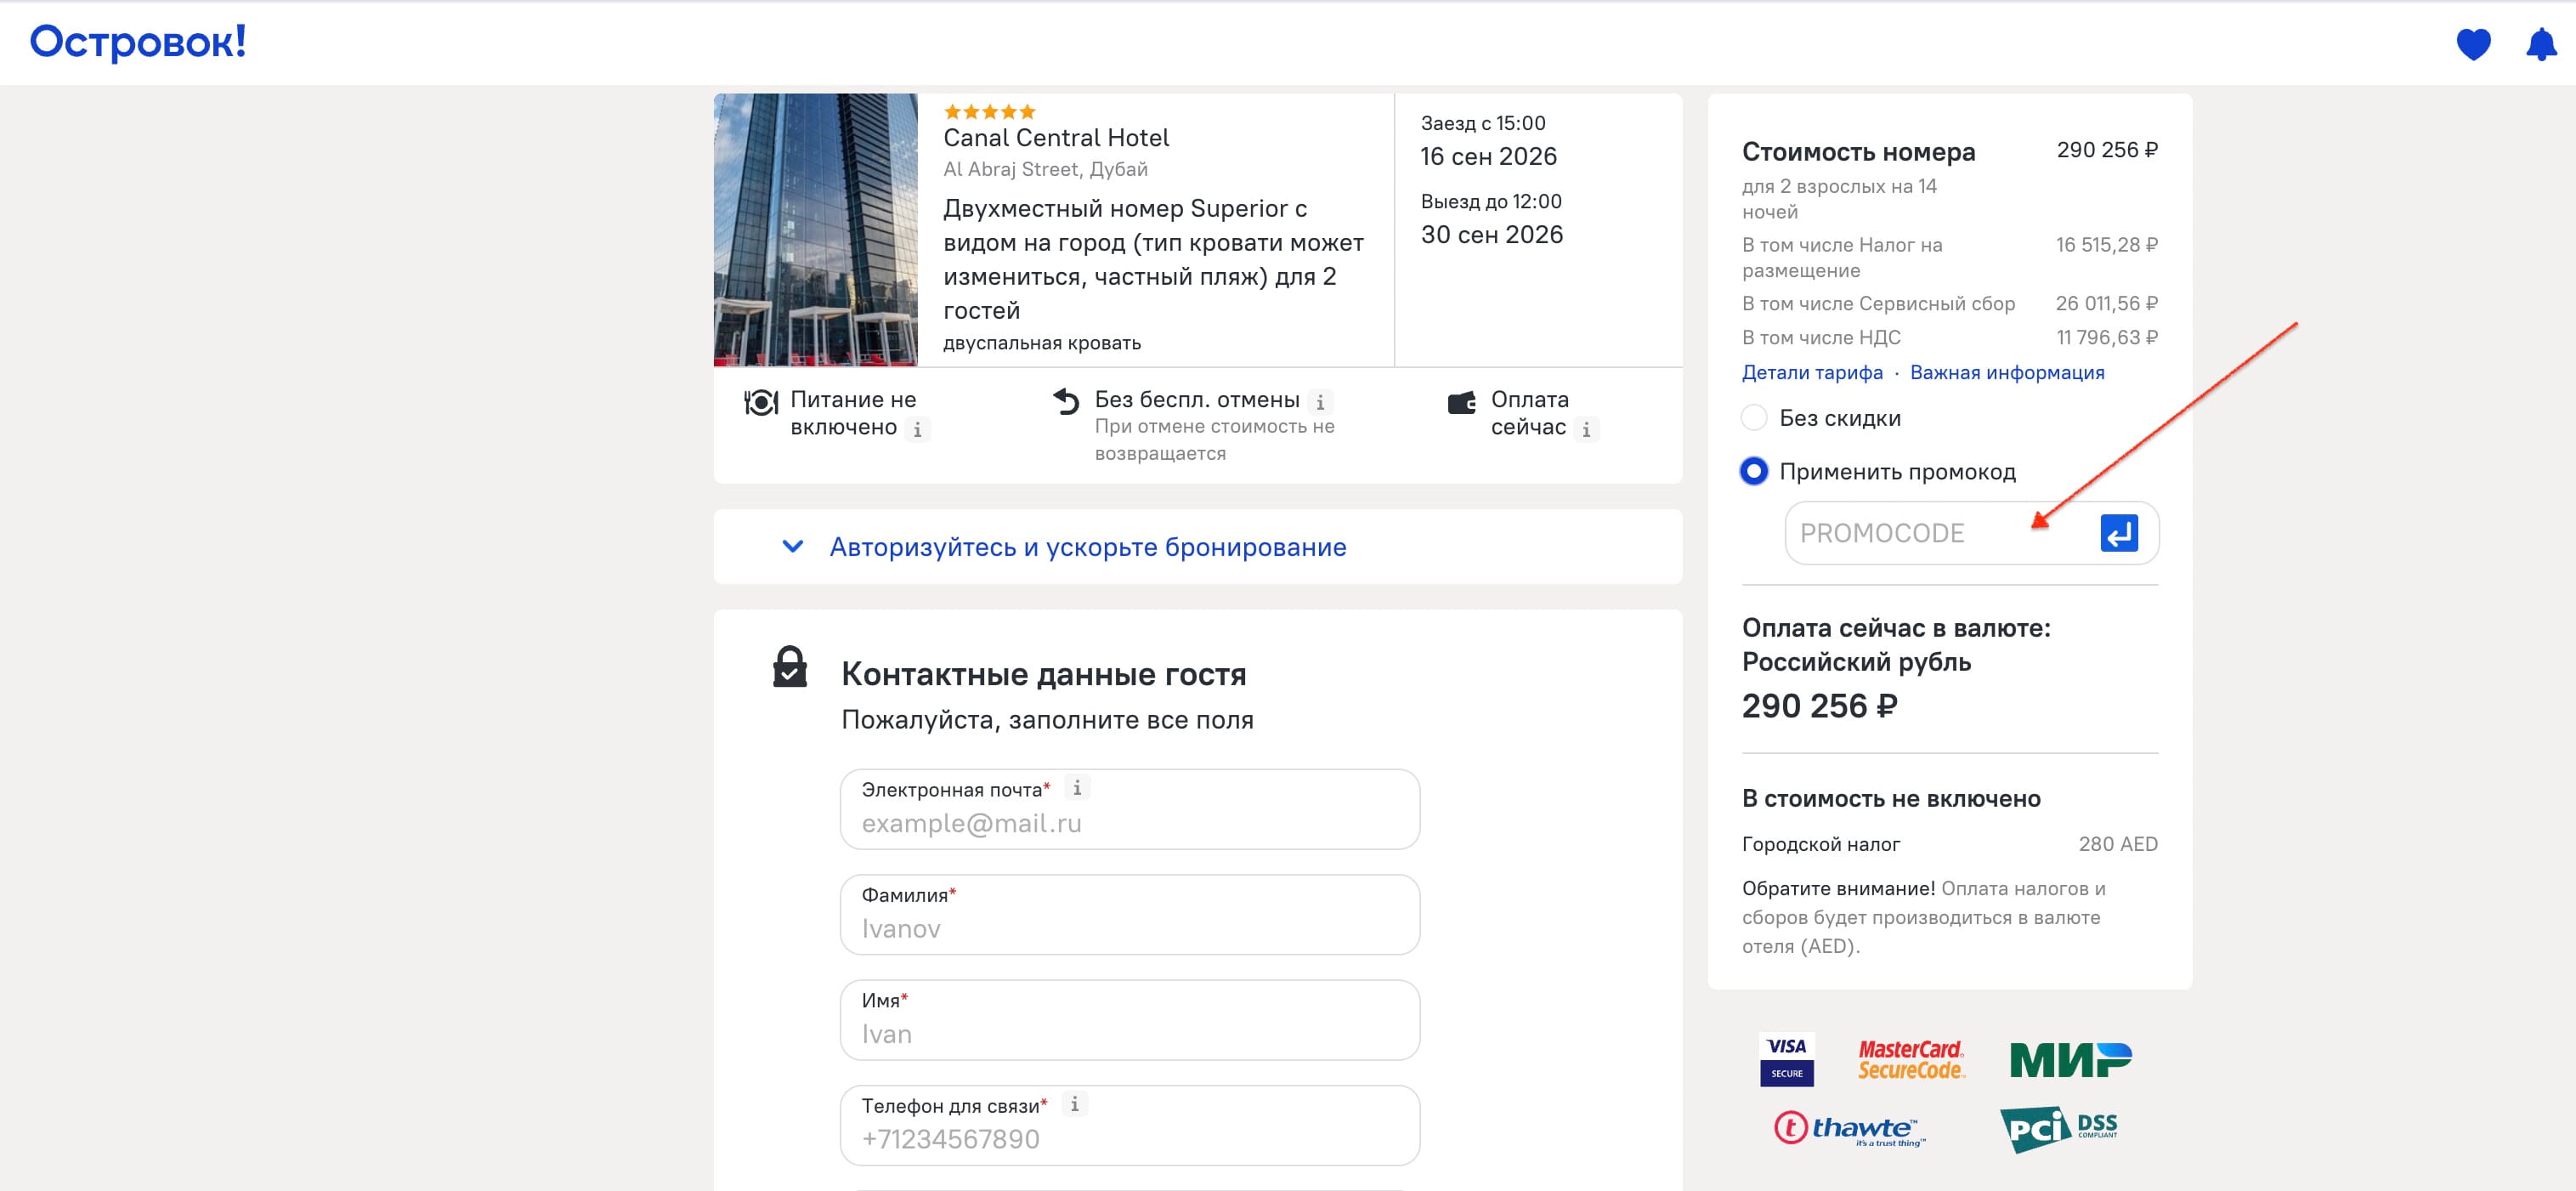The width and height of the screenshot is (2576, 1191).
Task: Go to Островок home via logo
Action: point(138,42)
